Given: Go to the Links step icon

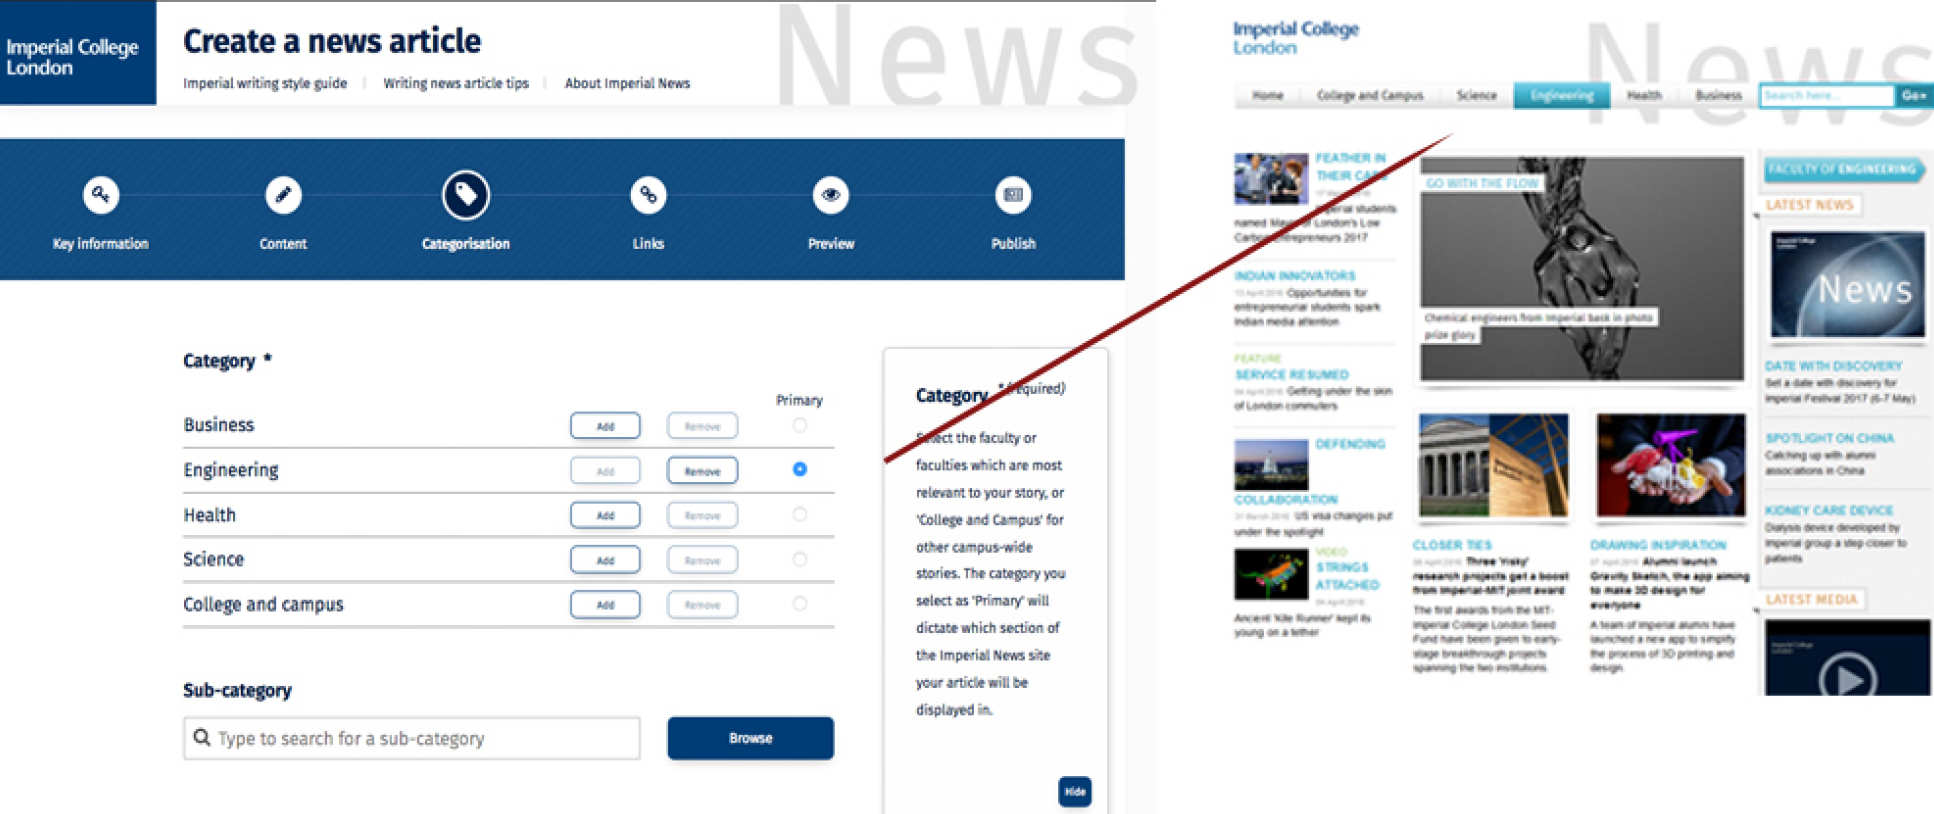Looking at the screenshot, I should tap(648, 195).
